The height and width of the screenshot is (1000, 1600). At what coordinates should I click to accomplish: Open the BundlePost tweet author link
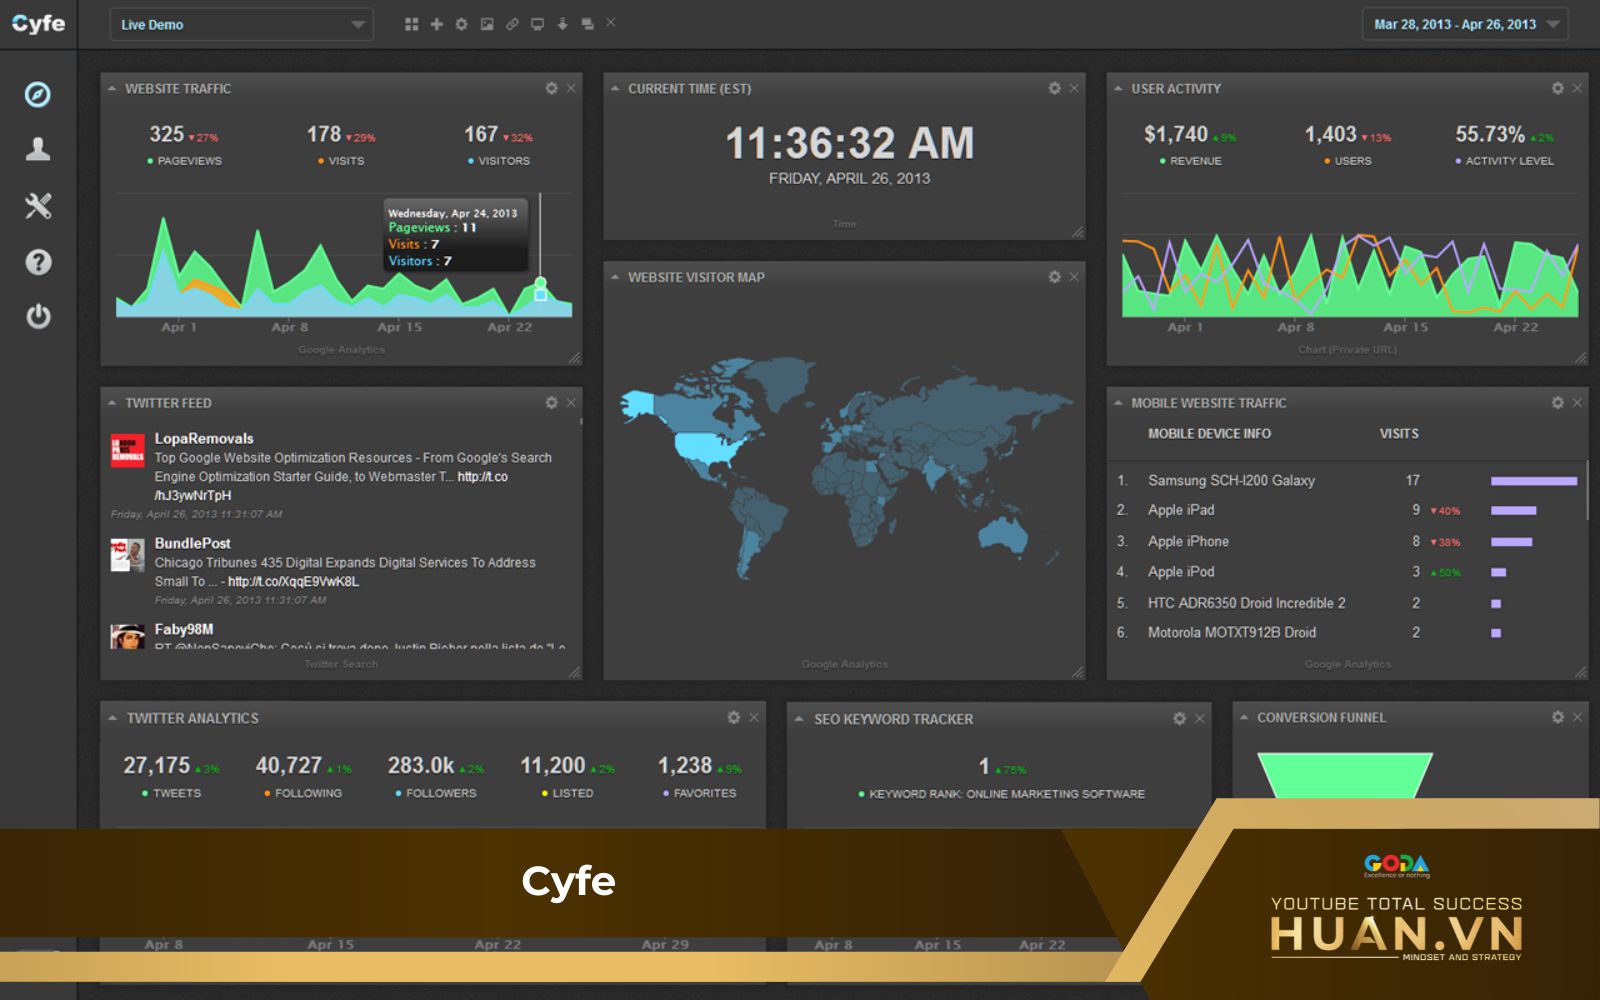(x=192, y=543)
